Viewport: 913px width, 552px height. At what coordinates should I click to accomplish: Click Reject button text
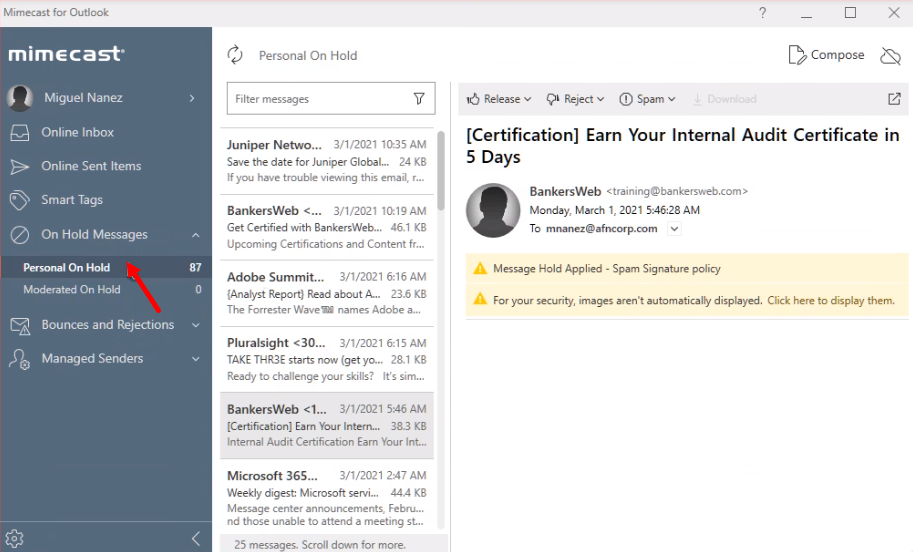tap(578, 99)
